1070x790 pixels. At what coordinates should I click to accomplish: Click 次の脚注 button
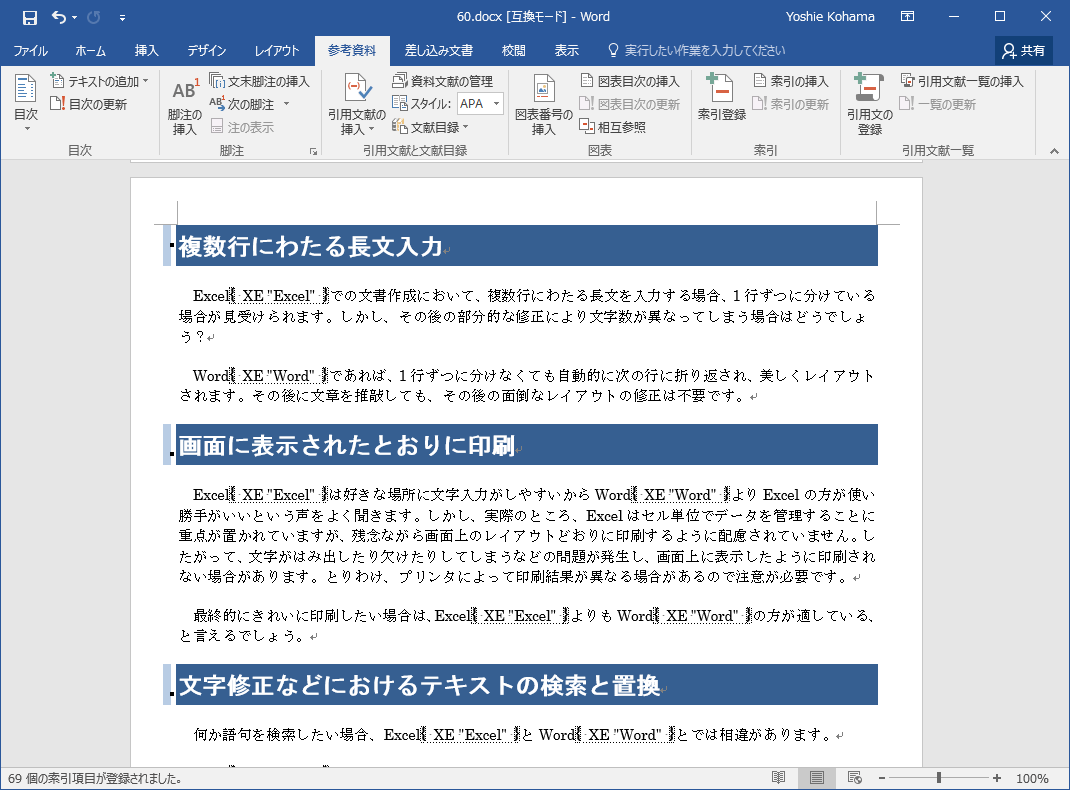pyautogui.click(x=242, y=104)
